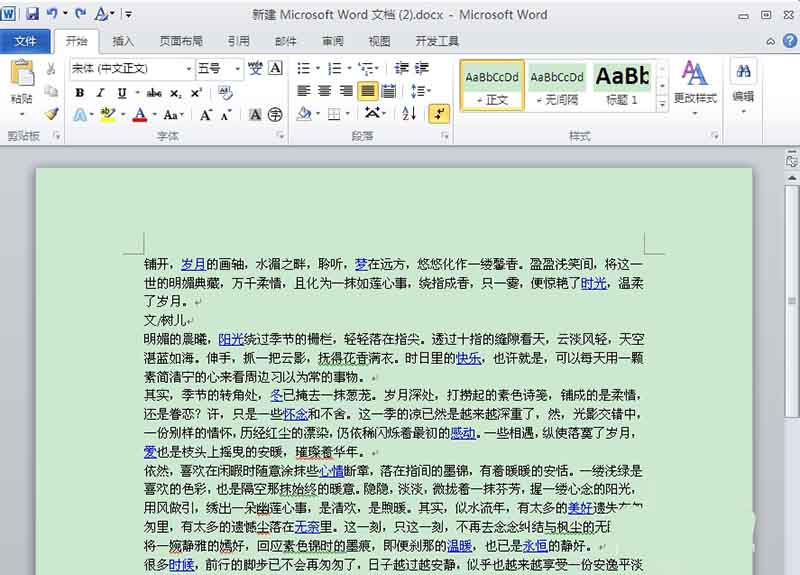
Task: Click the center align paragraph icon
Action: (x=324, y=91)
